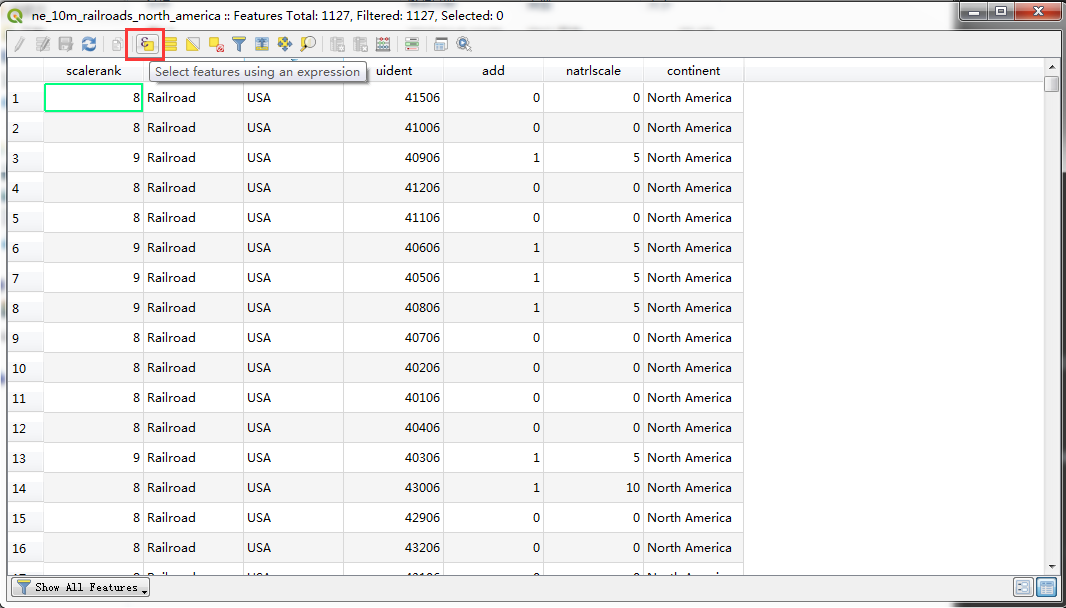
Task: Sort by the add column header
Action: click(x=493, y=71)
